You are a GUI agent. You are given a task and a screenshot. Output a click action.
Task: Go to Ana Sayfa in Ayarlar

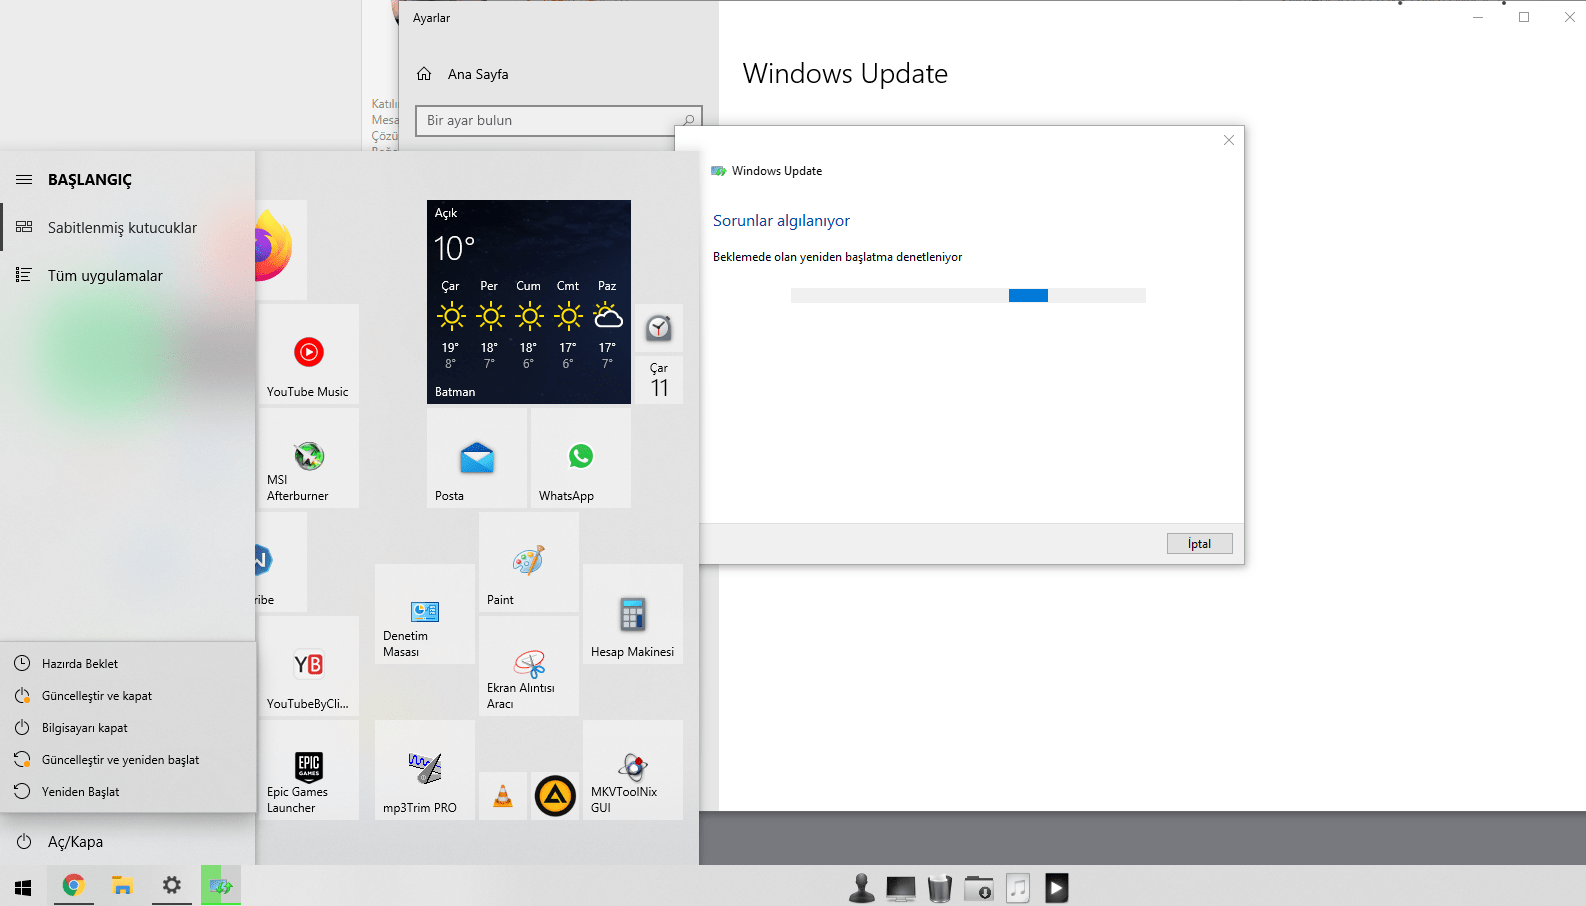coord(462,74)
